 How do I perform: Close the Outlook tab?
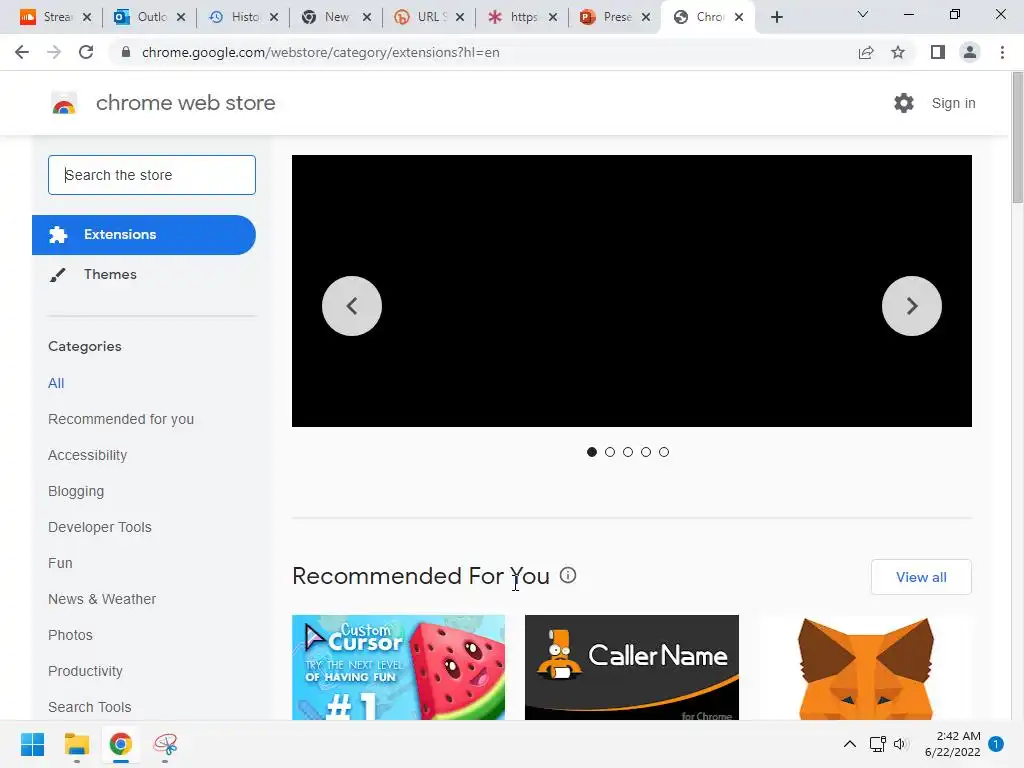click(181, 17)
